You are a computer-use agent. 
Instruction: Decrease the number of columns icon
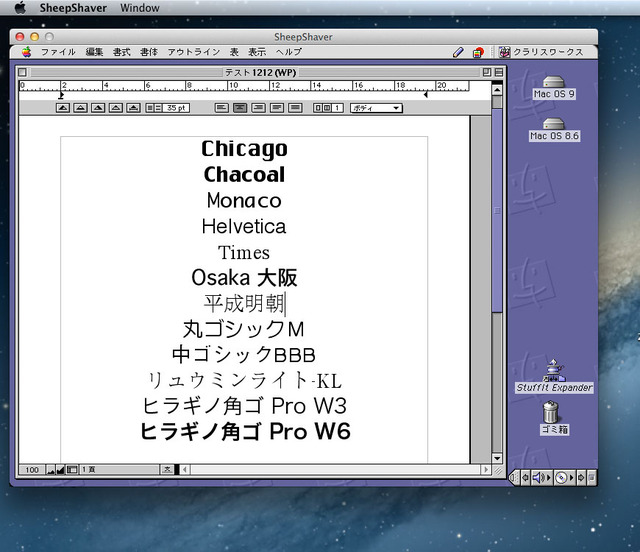click(x=318, y=108)
